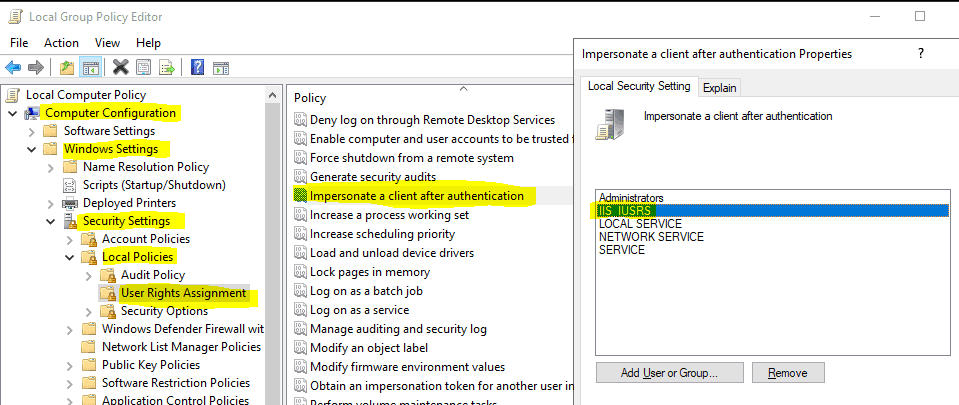The height and width of the screenshot is (405, 959).
Task: Click the Add User or Group button
Action: (670, 373)
